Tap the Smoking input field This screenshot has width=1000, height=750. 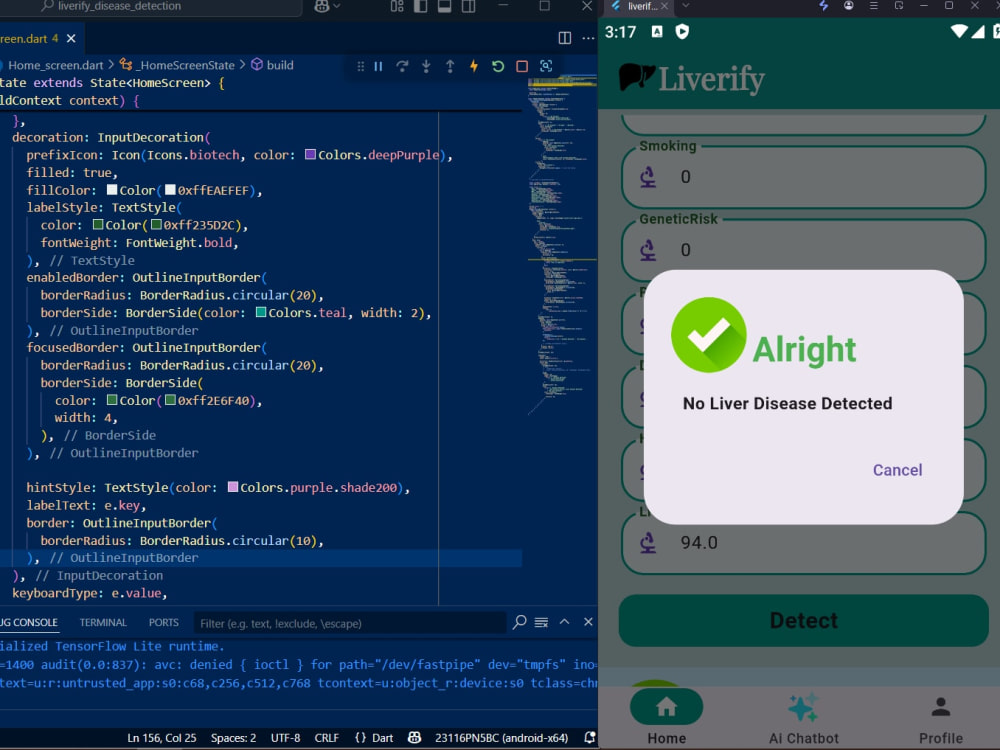[x=804, y=177]
